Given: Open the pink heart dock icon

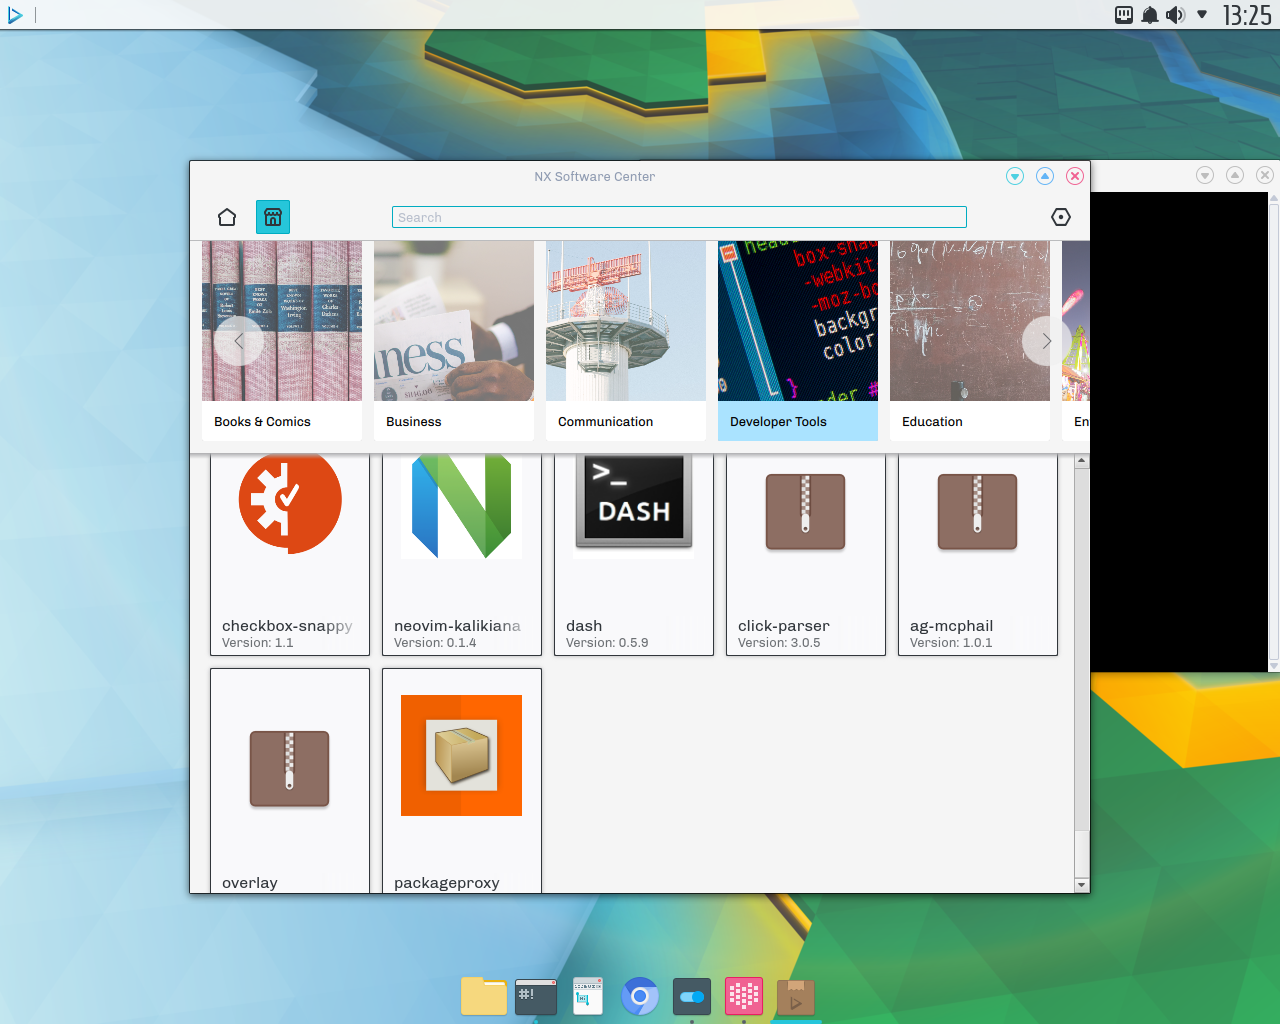Looking at the screenshot, I should tap(744, 996).
